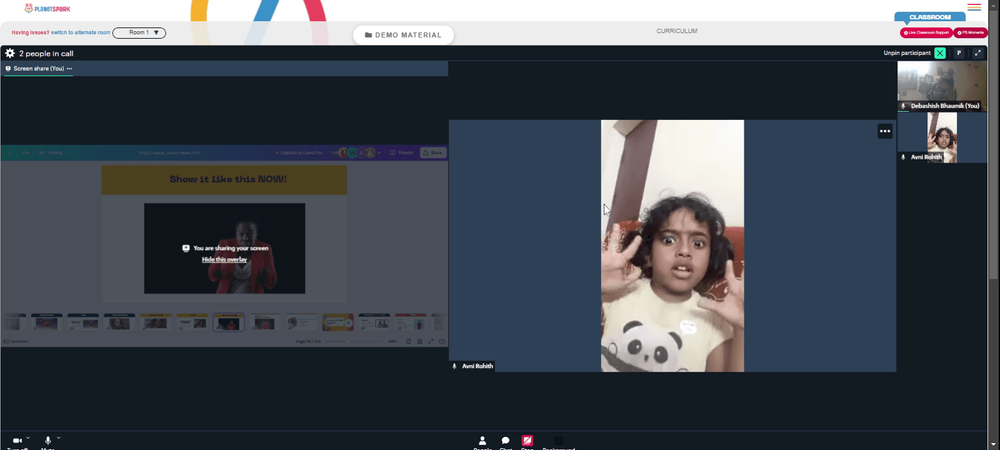Switch to the CURRICULUM tab

677,31
